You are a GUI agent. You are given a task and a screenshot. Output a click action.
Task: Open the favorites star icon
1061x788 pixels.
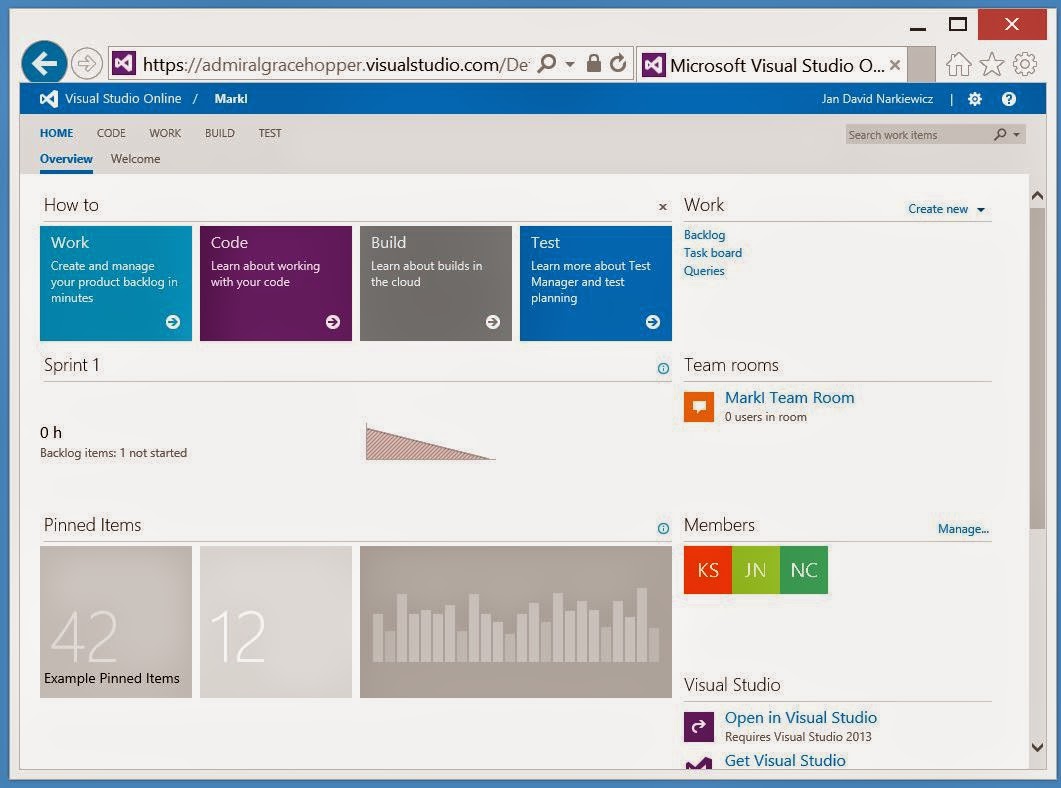(991, 64)
